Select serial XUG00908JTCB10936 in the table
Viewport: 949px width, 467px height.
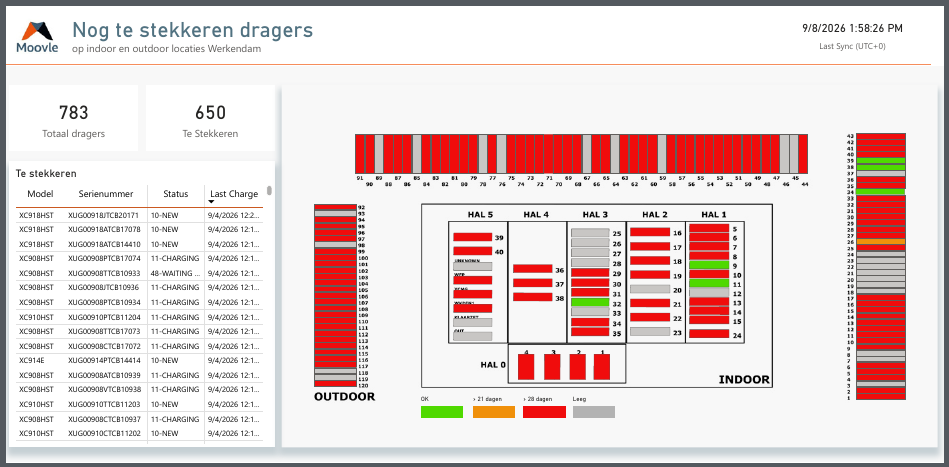click(x=103, y=288)
